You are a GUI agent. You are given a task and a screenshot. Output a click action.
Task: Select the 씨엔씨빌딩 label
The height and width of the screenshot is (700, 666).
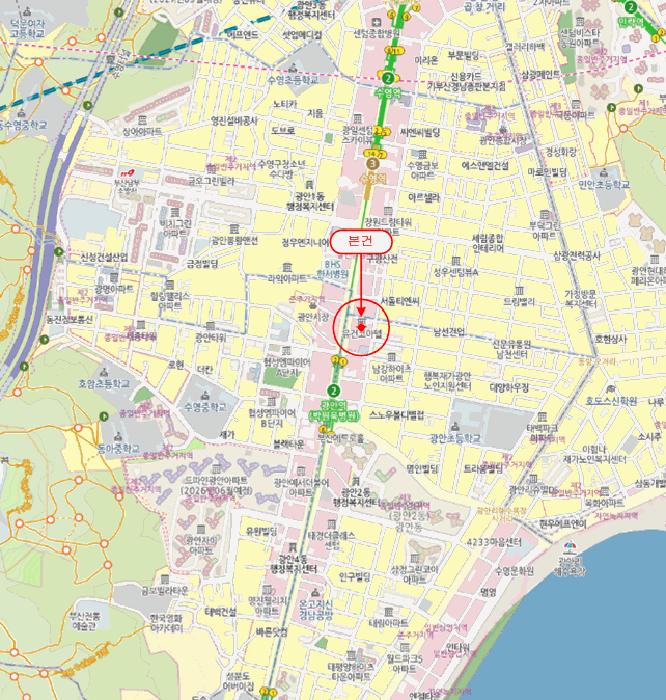420,133
